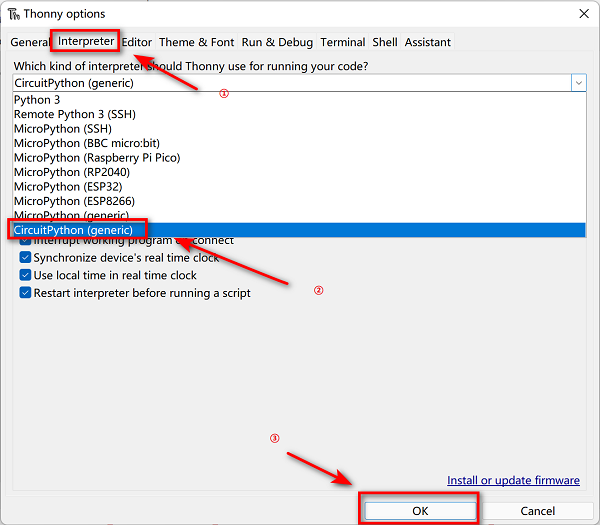
Task: Collapse the interpreter dropdown arrow
Action: point(579,83)
